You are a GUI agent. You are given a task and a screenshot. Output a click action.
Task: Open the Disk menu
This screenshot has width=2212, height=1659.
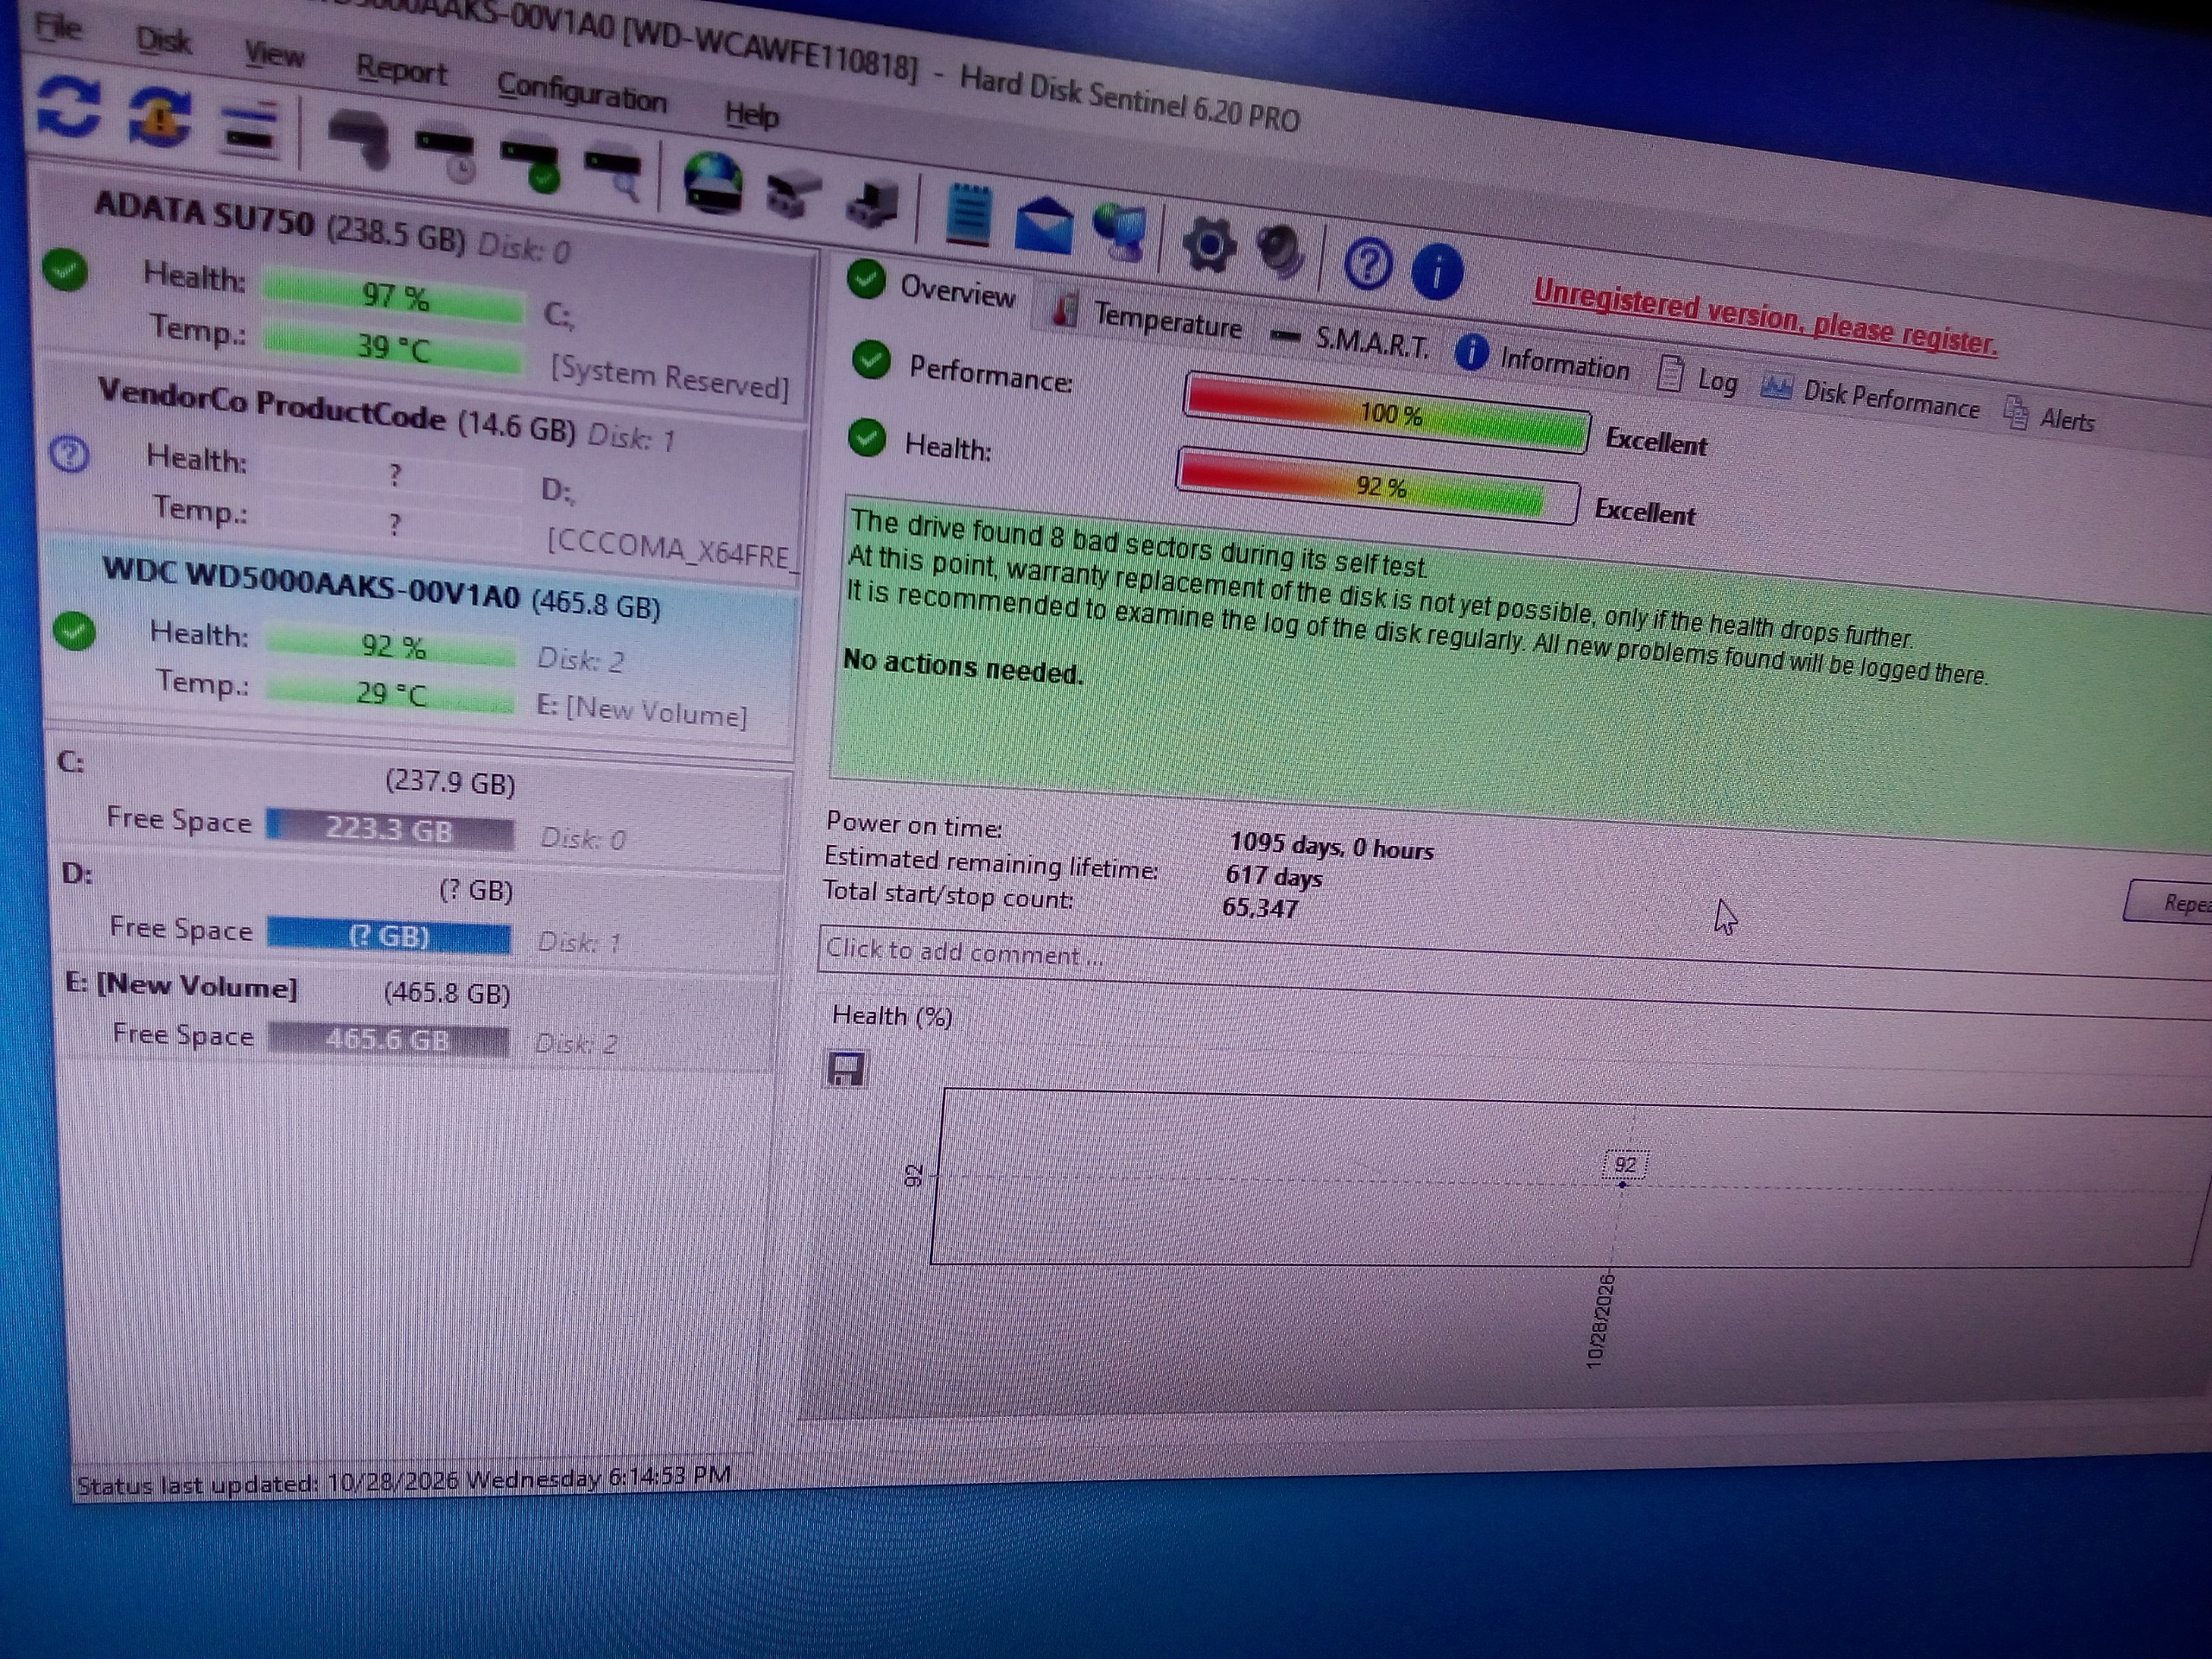tap(163, 40)
